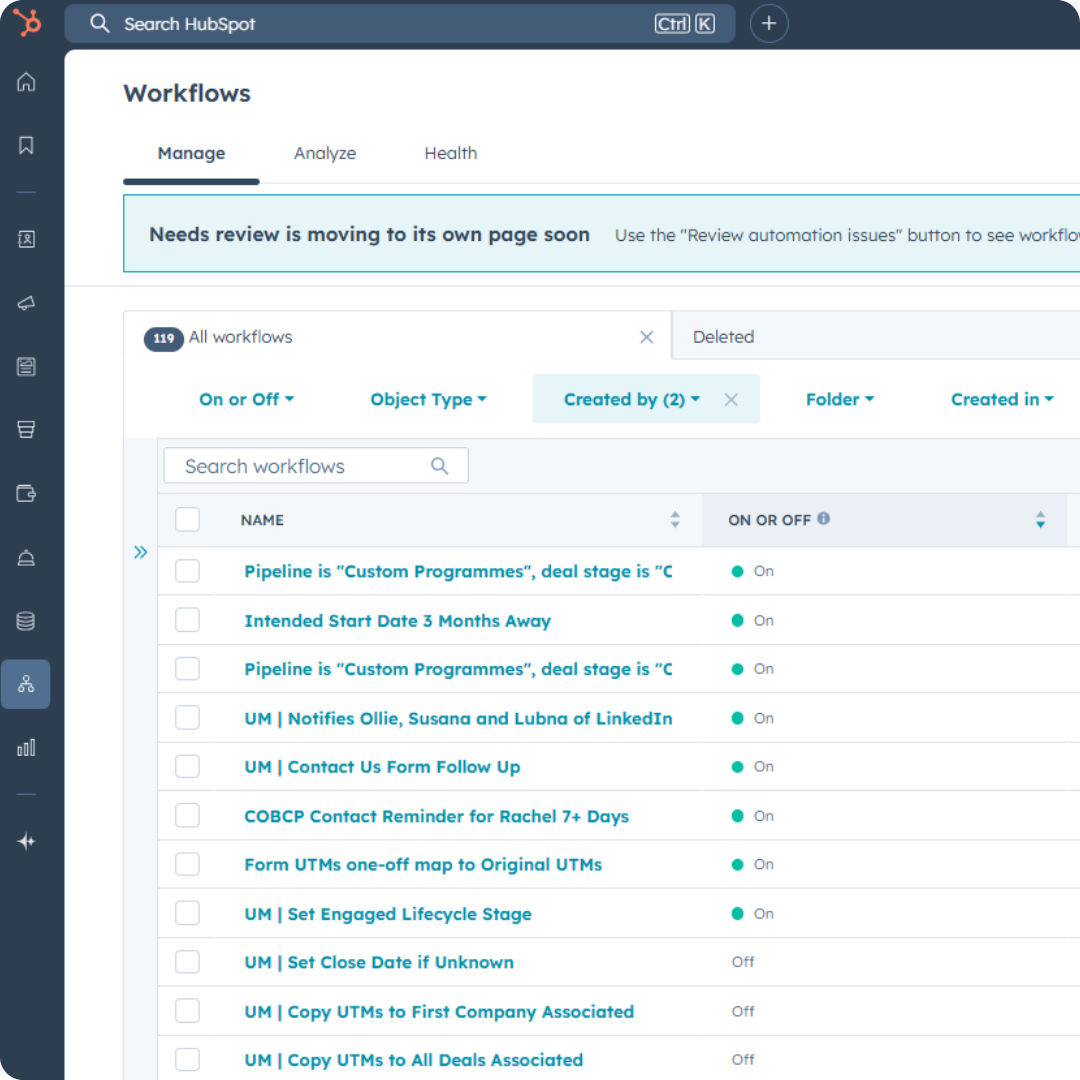Open UM | Set Engaged Lifecycle Stage workflow
Viewport: 1080px width, 1080px height.
tap(388, 914)
